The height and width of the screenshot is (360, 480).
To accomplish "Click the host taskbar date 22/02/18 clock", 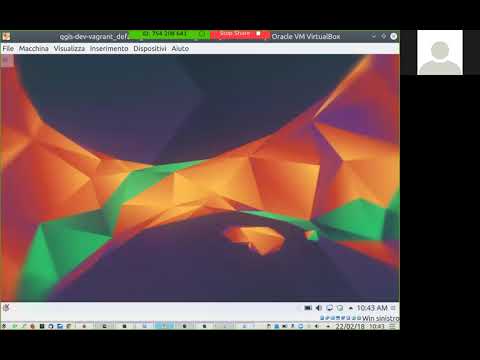I will (360, 326).
